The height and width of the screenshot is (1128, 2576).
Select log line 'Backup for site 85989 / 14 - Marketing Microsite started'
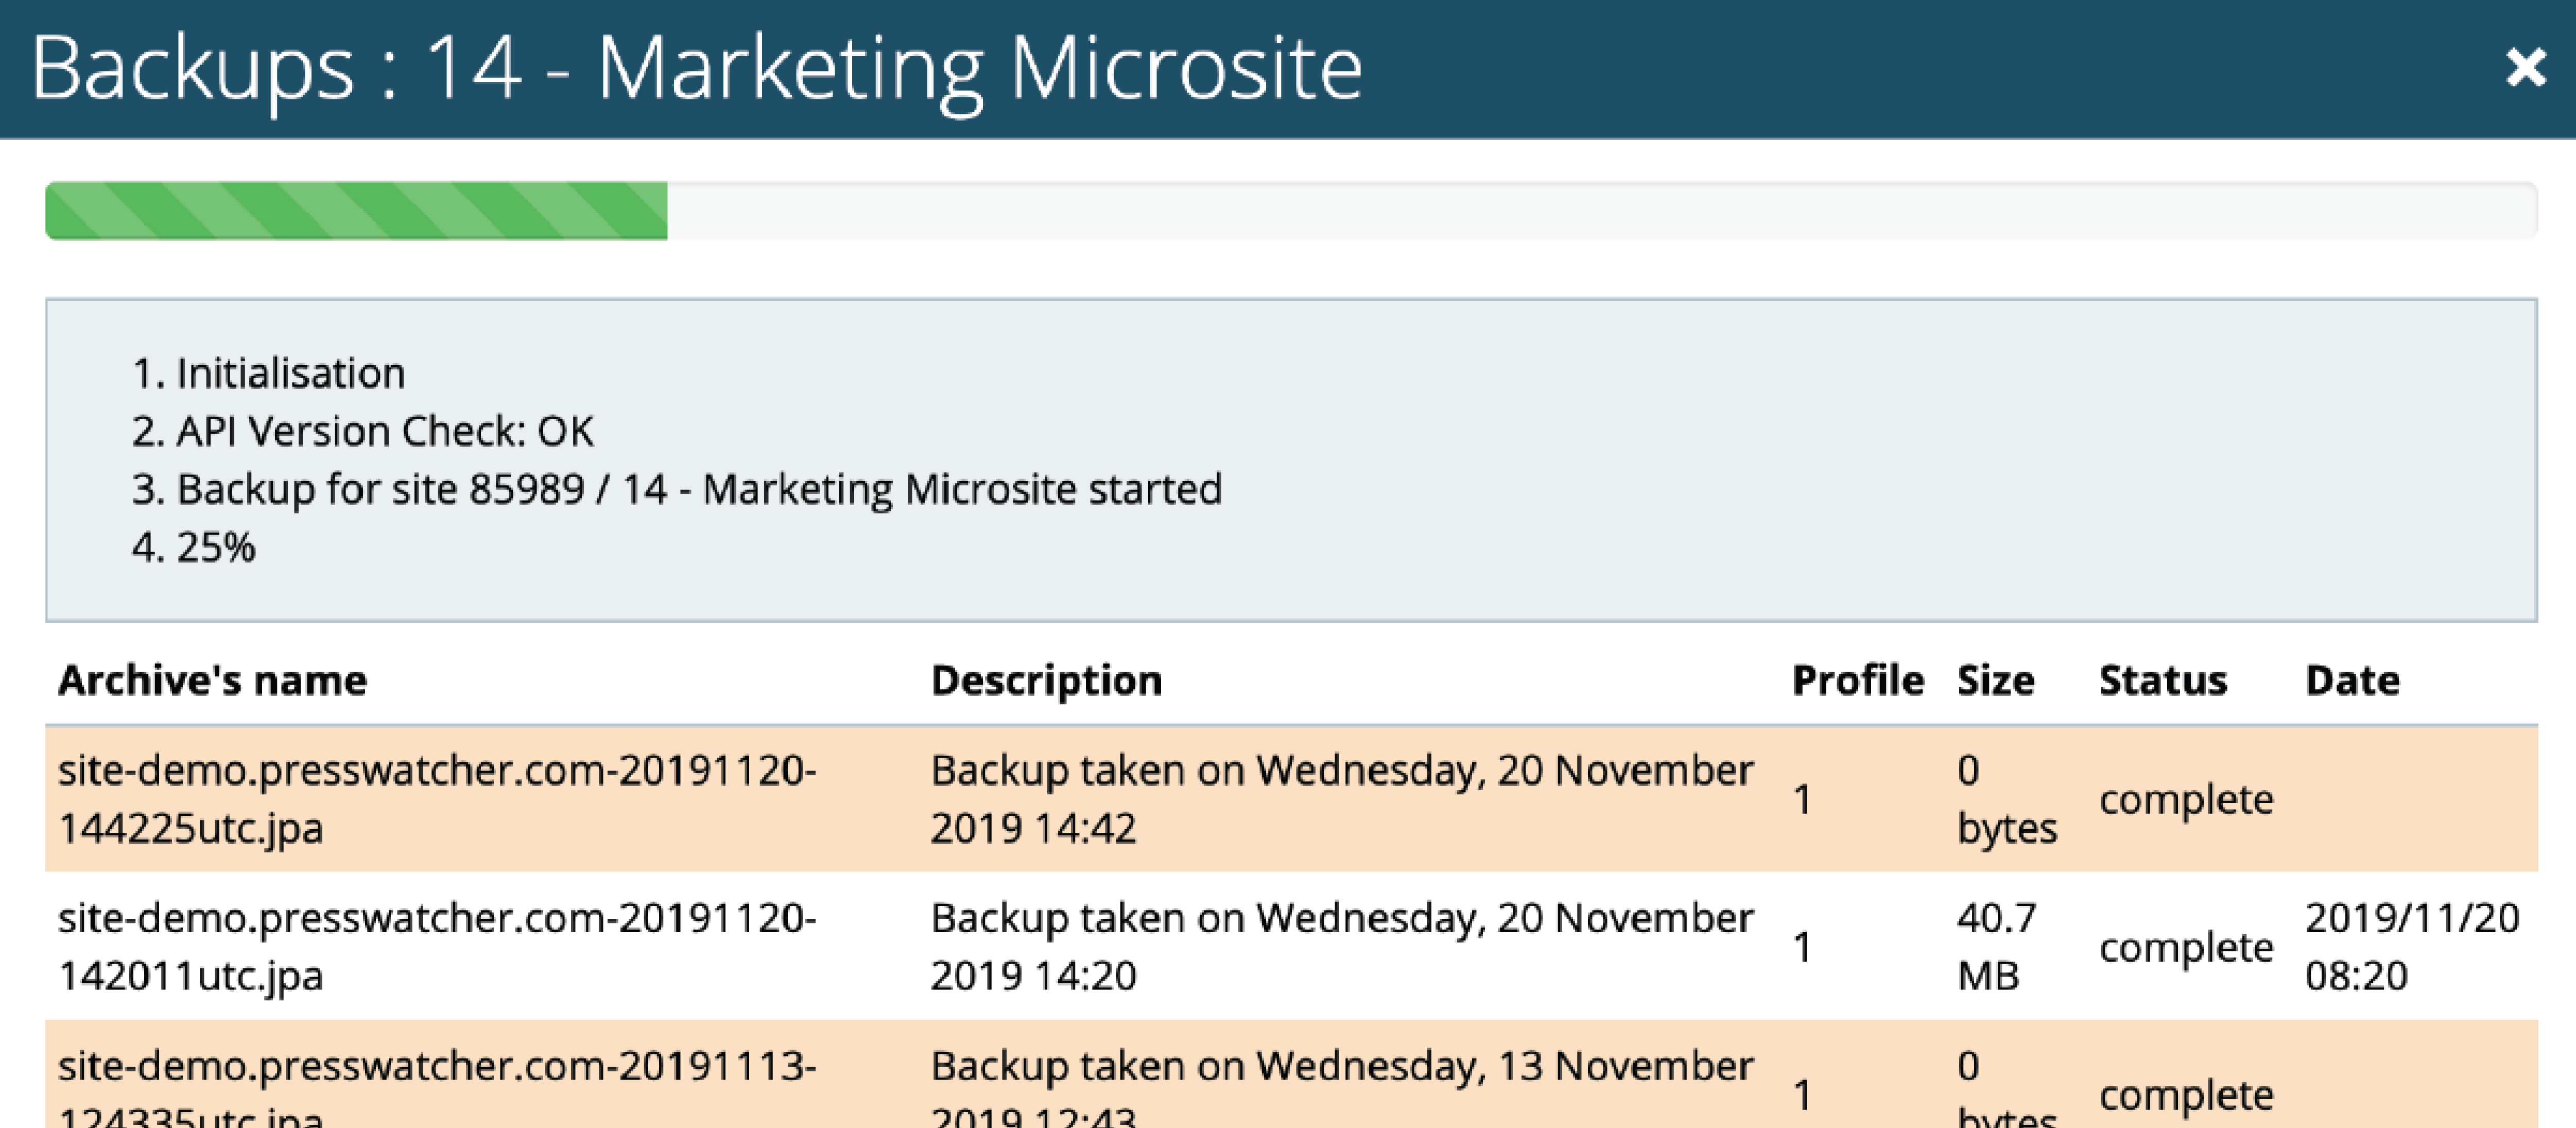tap(699, 490)
